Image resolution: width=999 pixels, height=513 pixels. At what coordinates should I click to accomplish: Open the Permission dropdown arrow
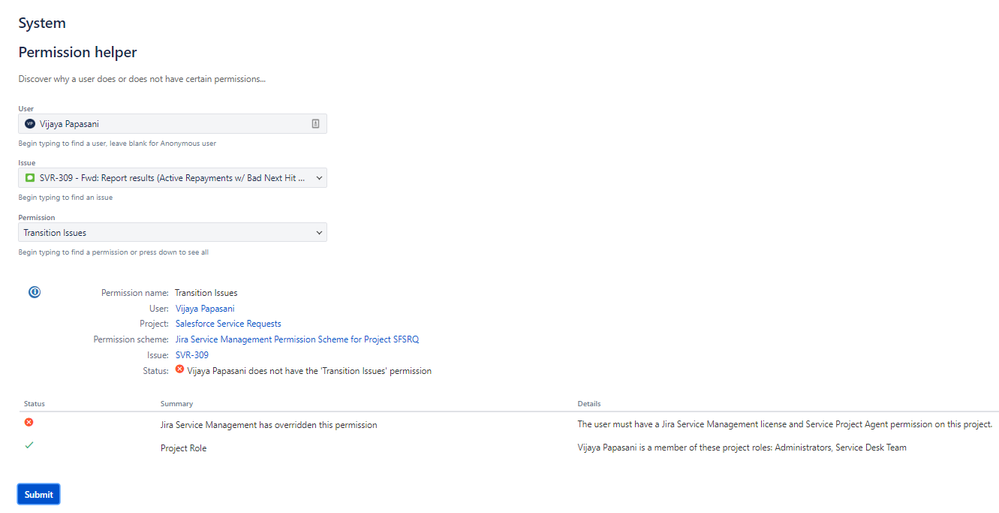click(319, 233)
